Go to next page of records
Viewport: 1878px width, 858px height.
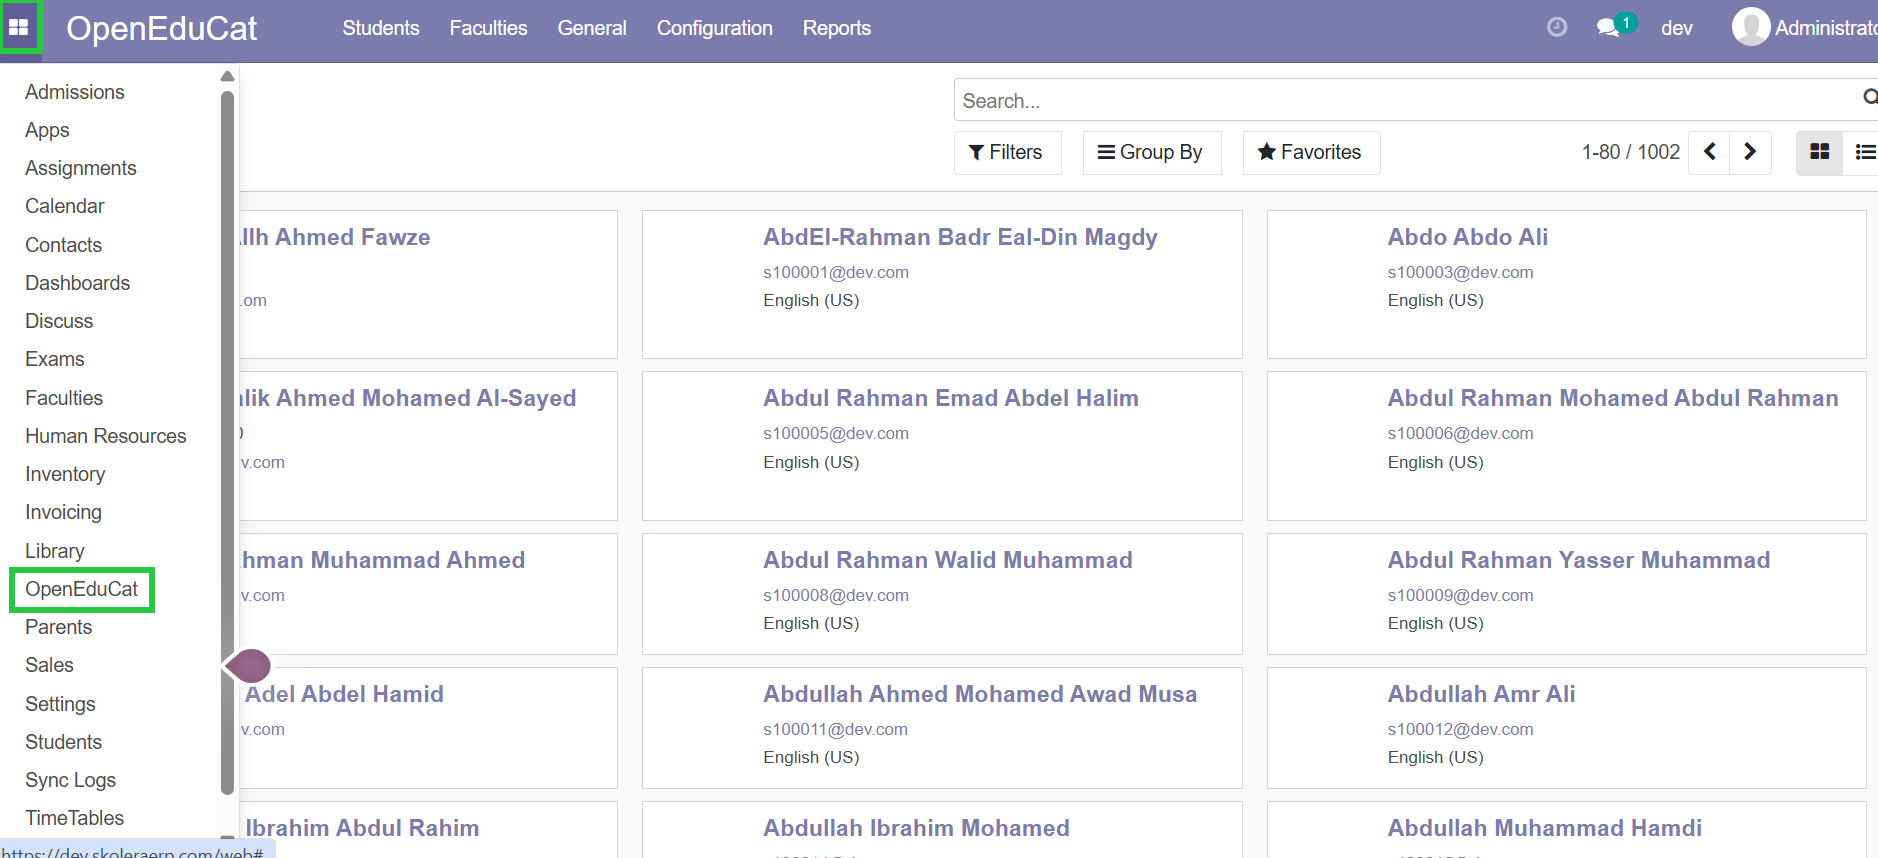[1750, 152]
